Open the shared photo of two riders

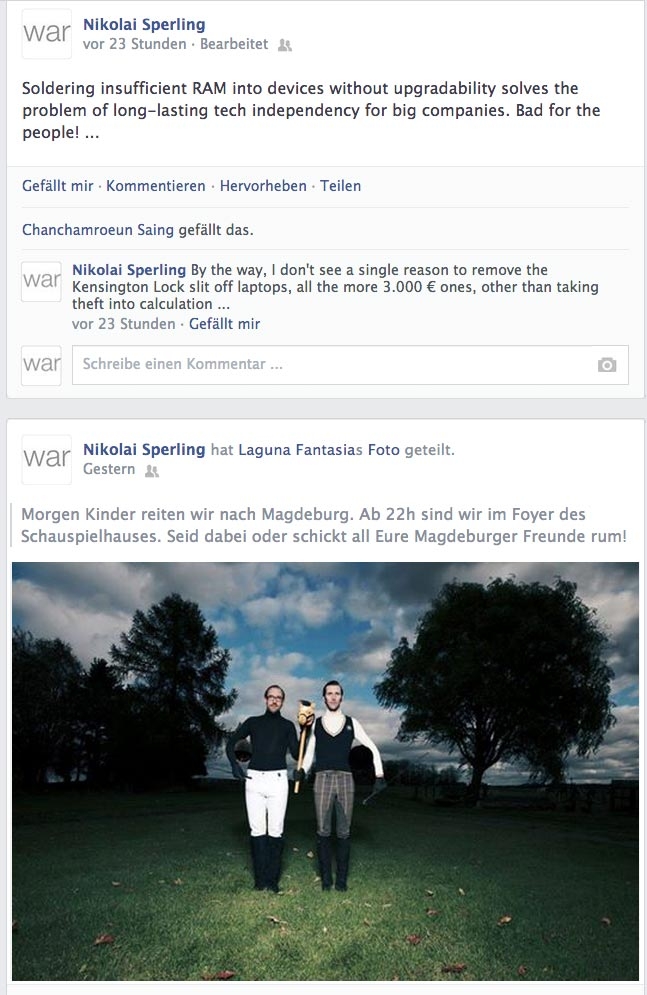pyautogui.click(x=325, y=771)
